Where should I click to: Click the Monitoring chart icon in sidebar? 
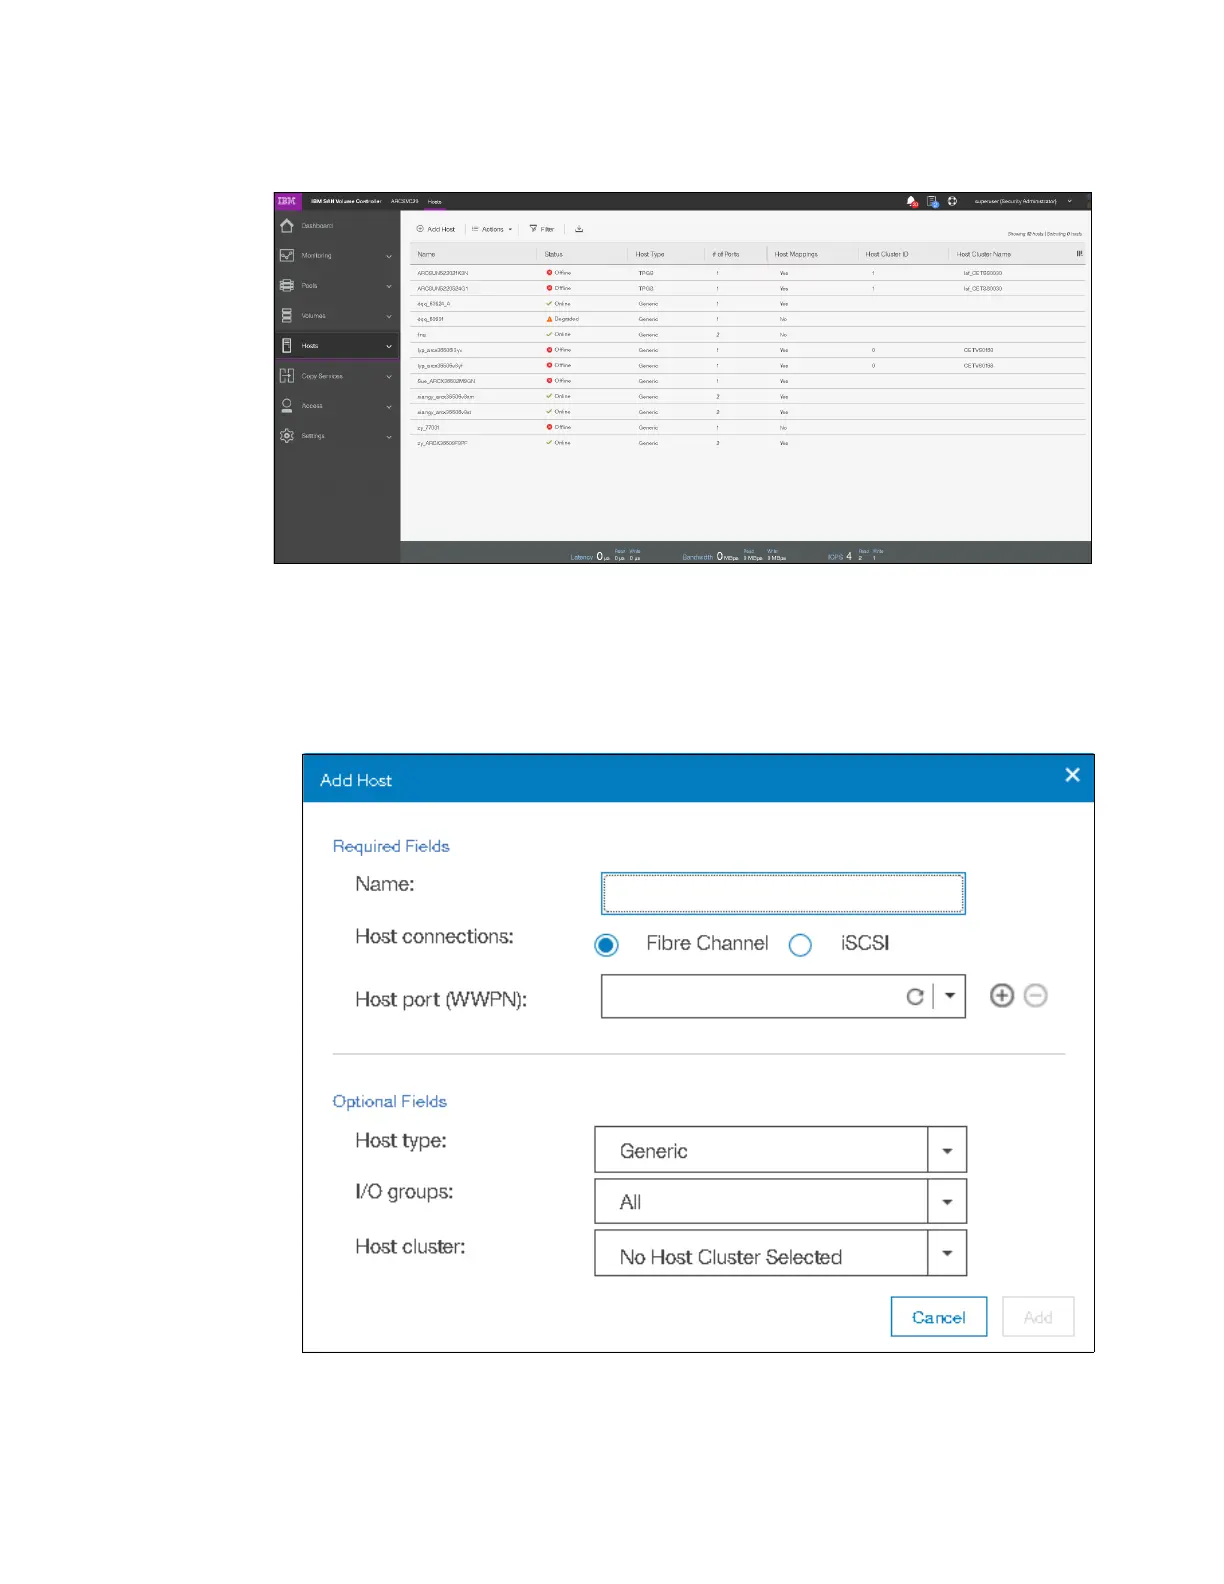tap(287, 256)
